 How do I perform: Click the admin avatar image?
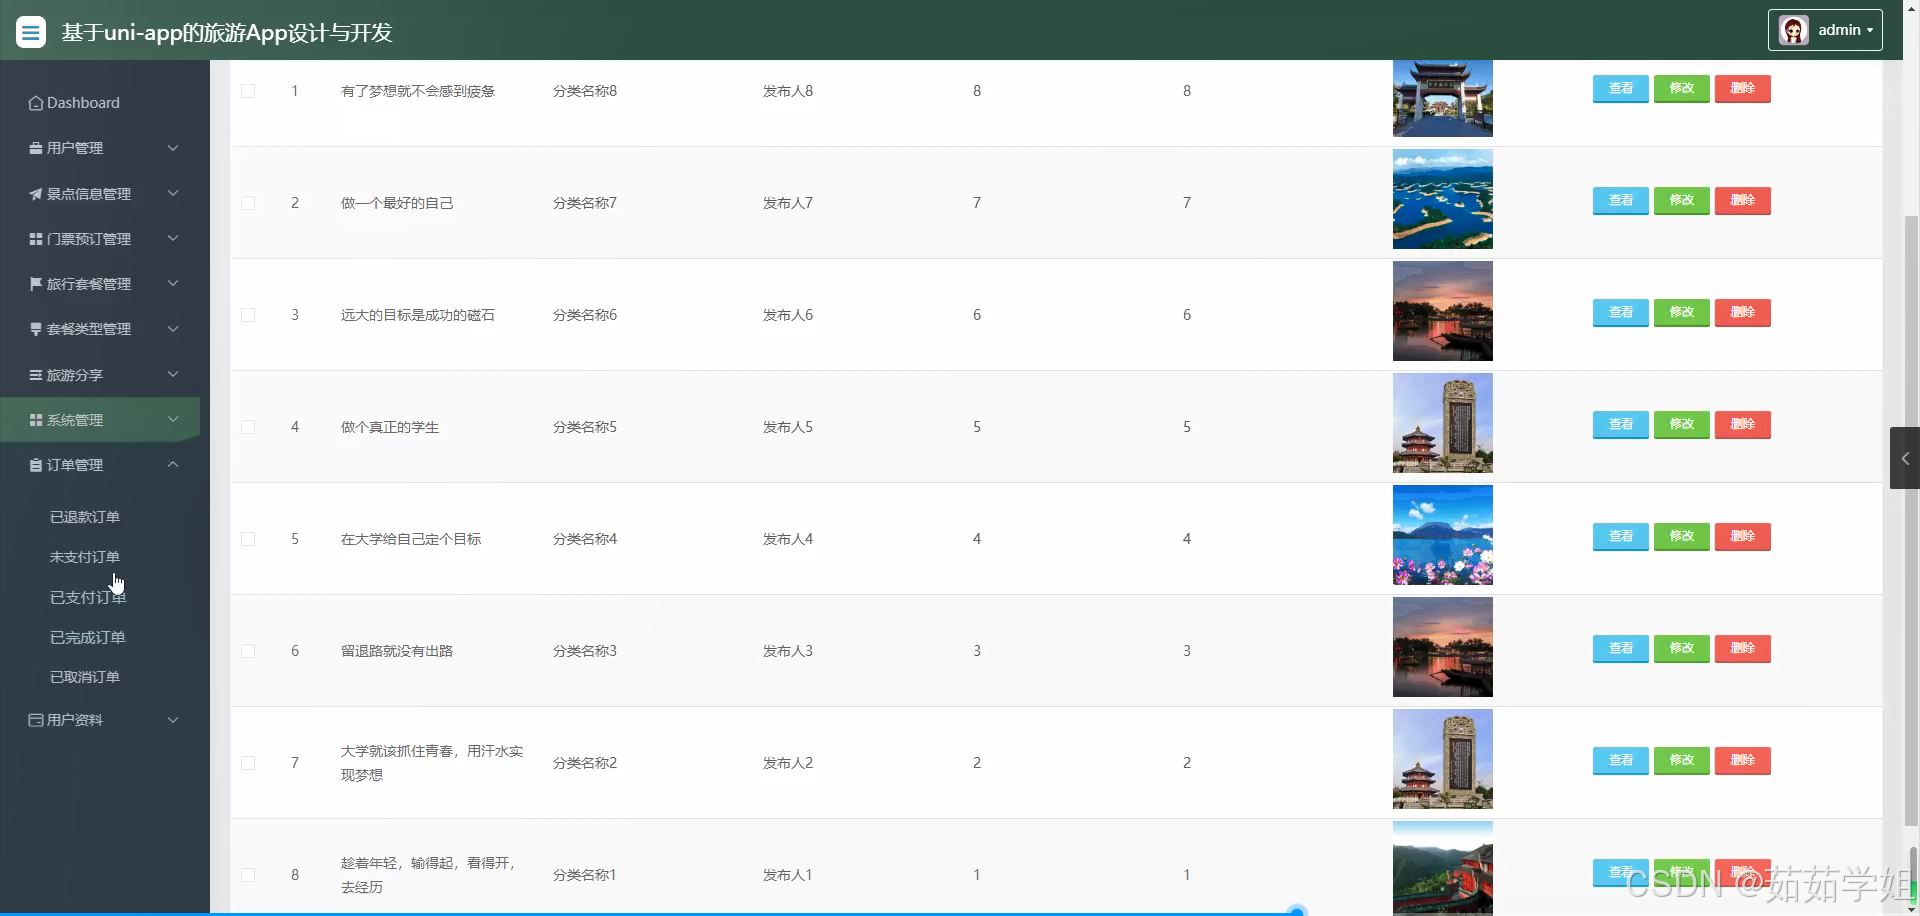click(1793, 29)
